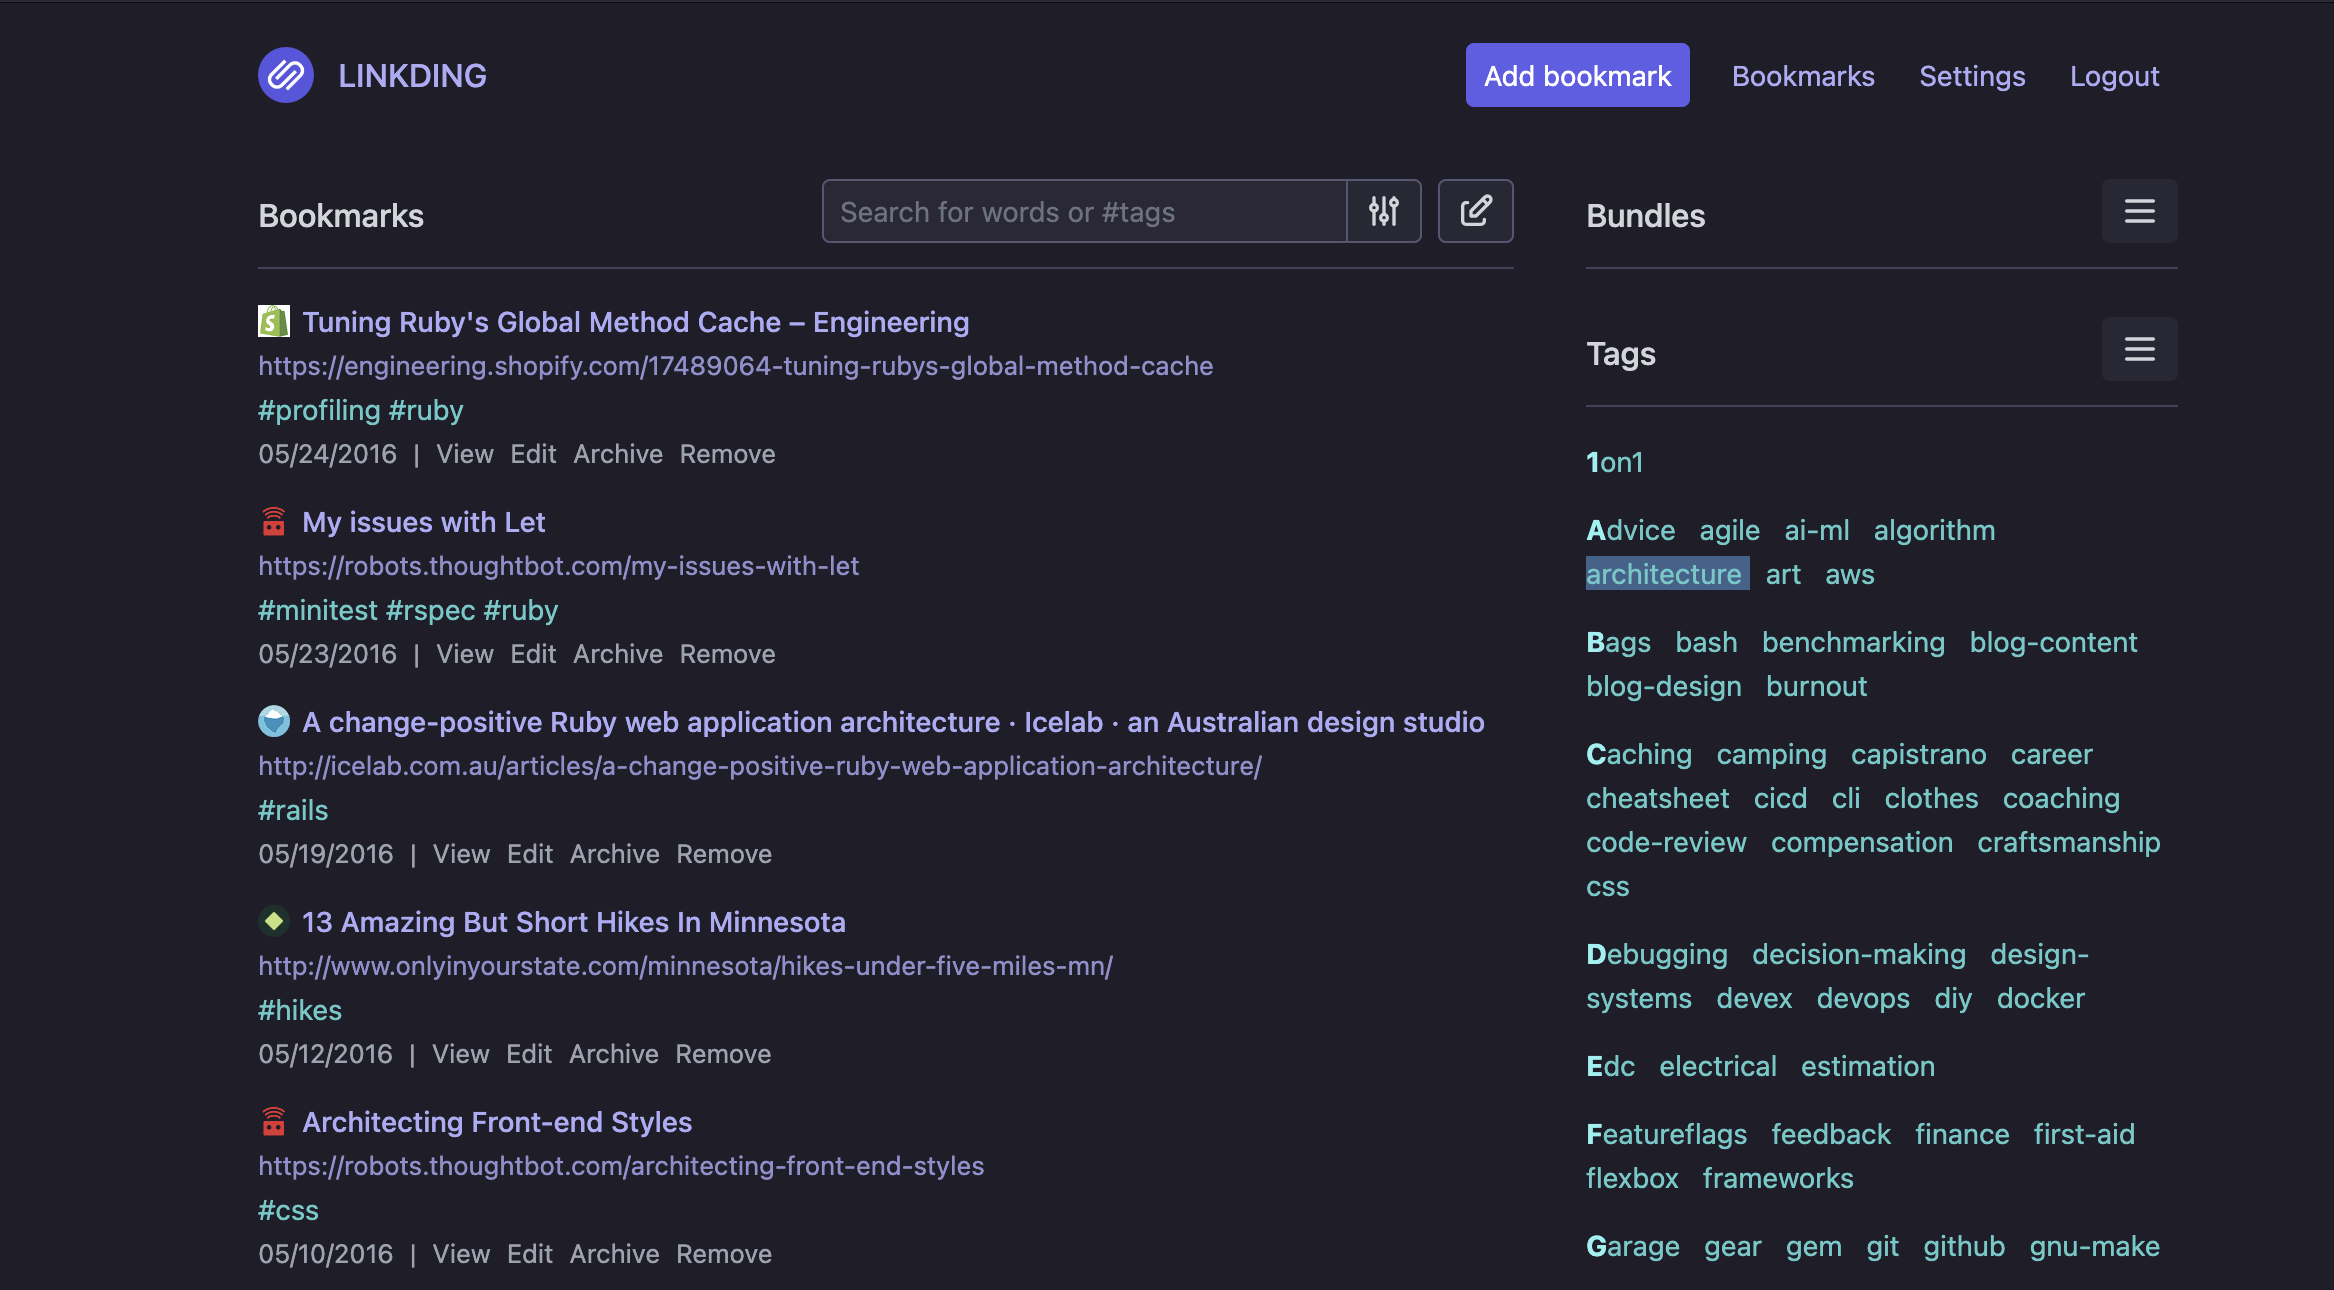
Task: Edit the 13 Amazing Hikes bookmark
Action: point(529,1054)
